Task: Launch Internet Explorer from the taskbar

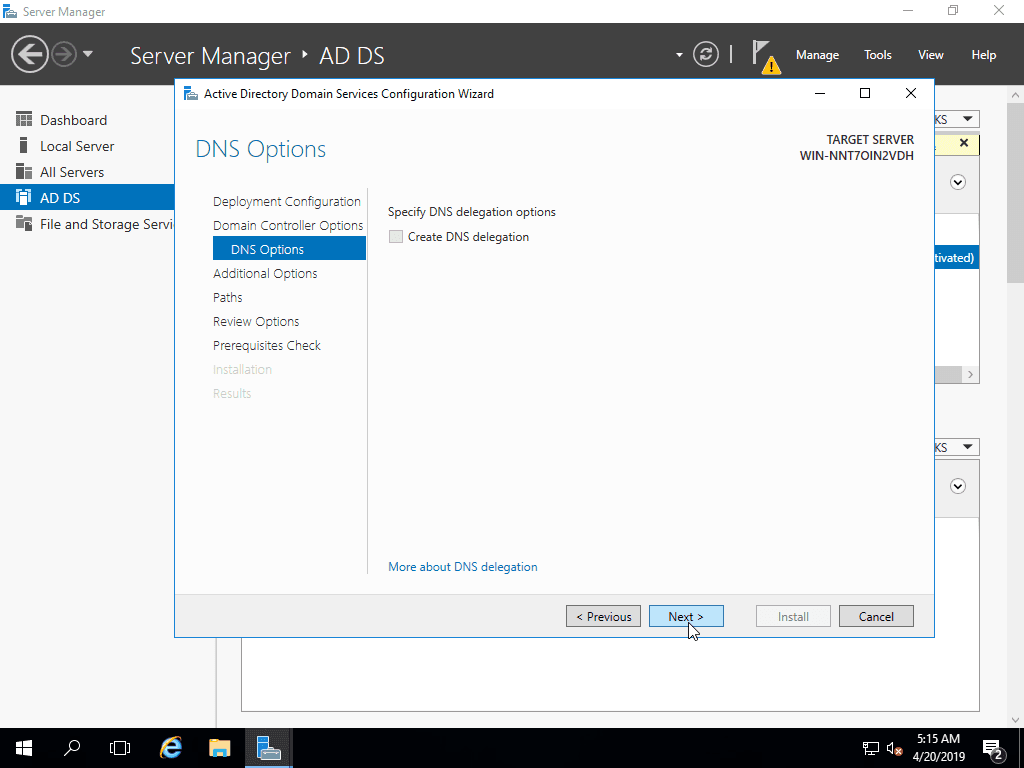Action: [x=170, y=748]
